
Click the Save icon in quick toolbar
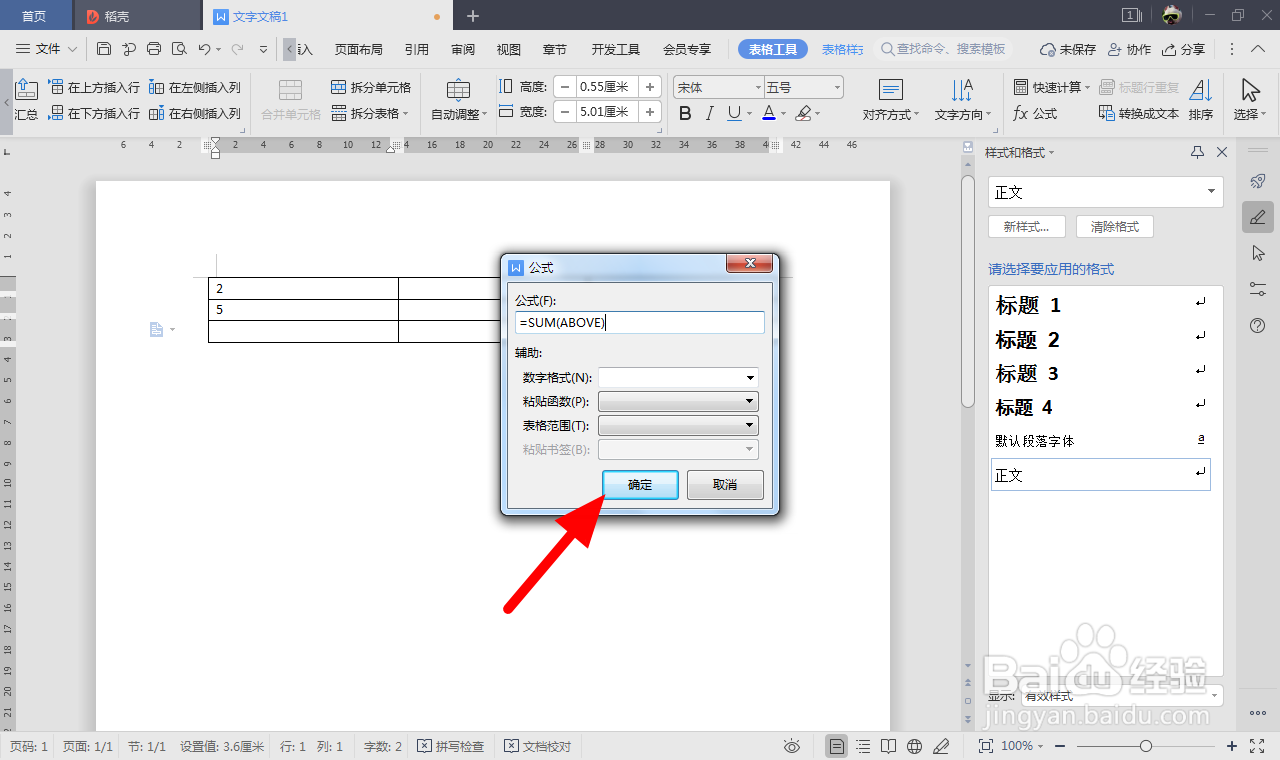[x=104, y=49]
